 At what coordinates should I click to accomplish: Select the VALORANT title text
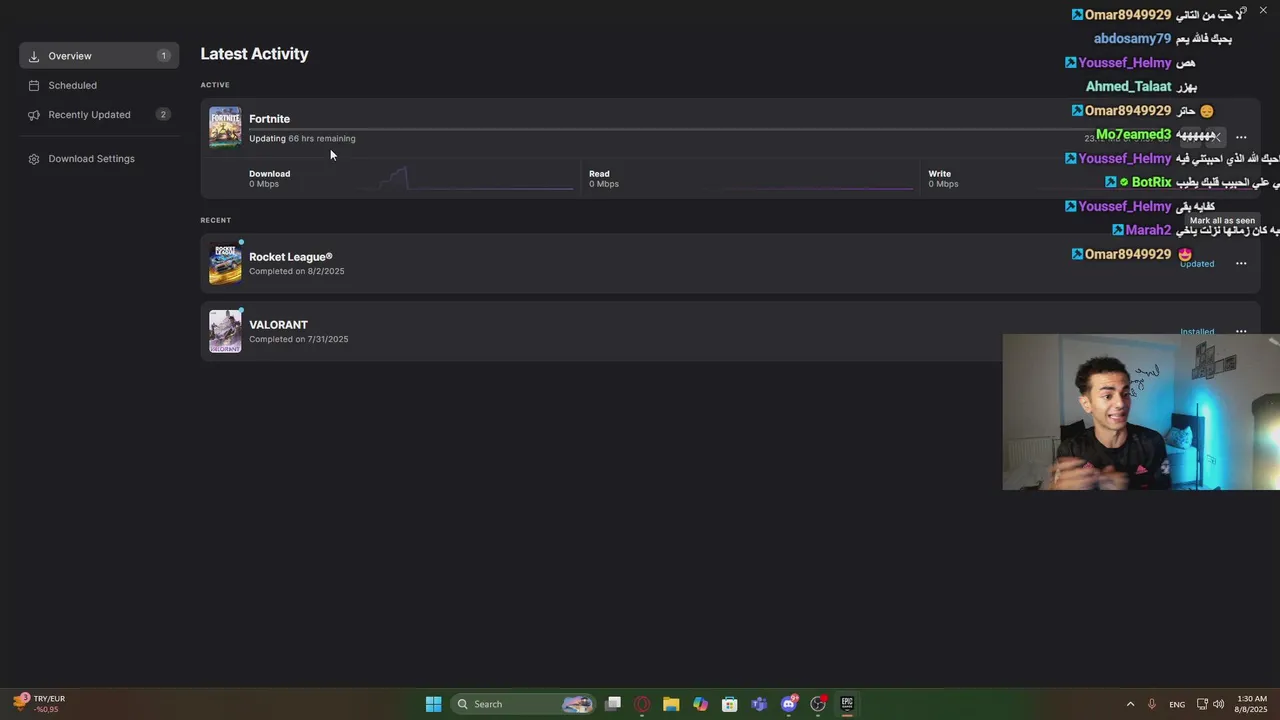[278, 325]
